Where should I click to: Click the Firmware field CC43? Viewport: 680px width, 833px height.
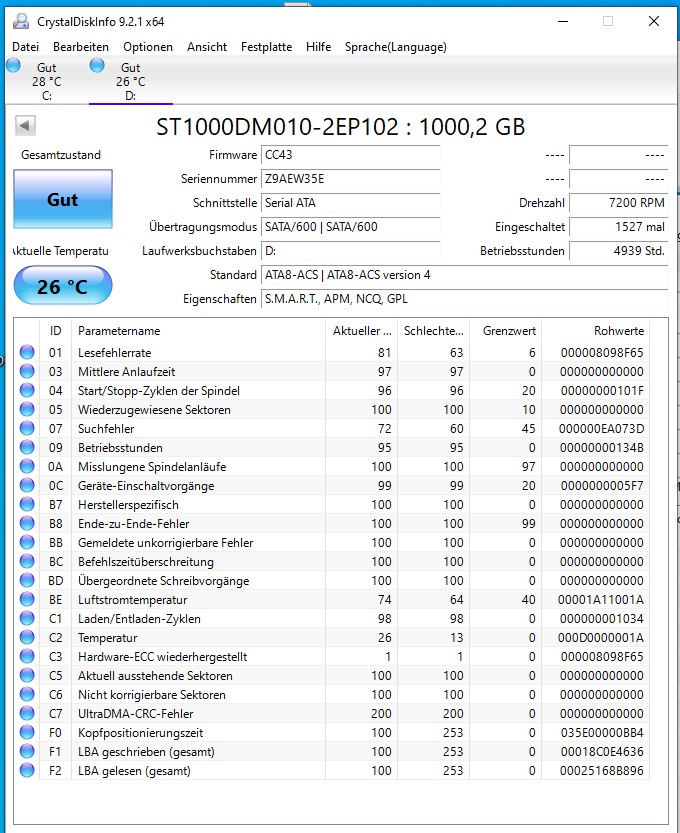click(x=350, y=155)
